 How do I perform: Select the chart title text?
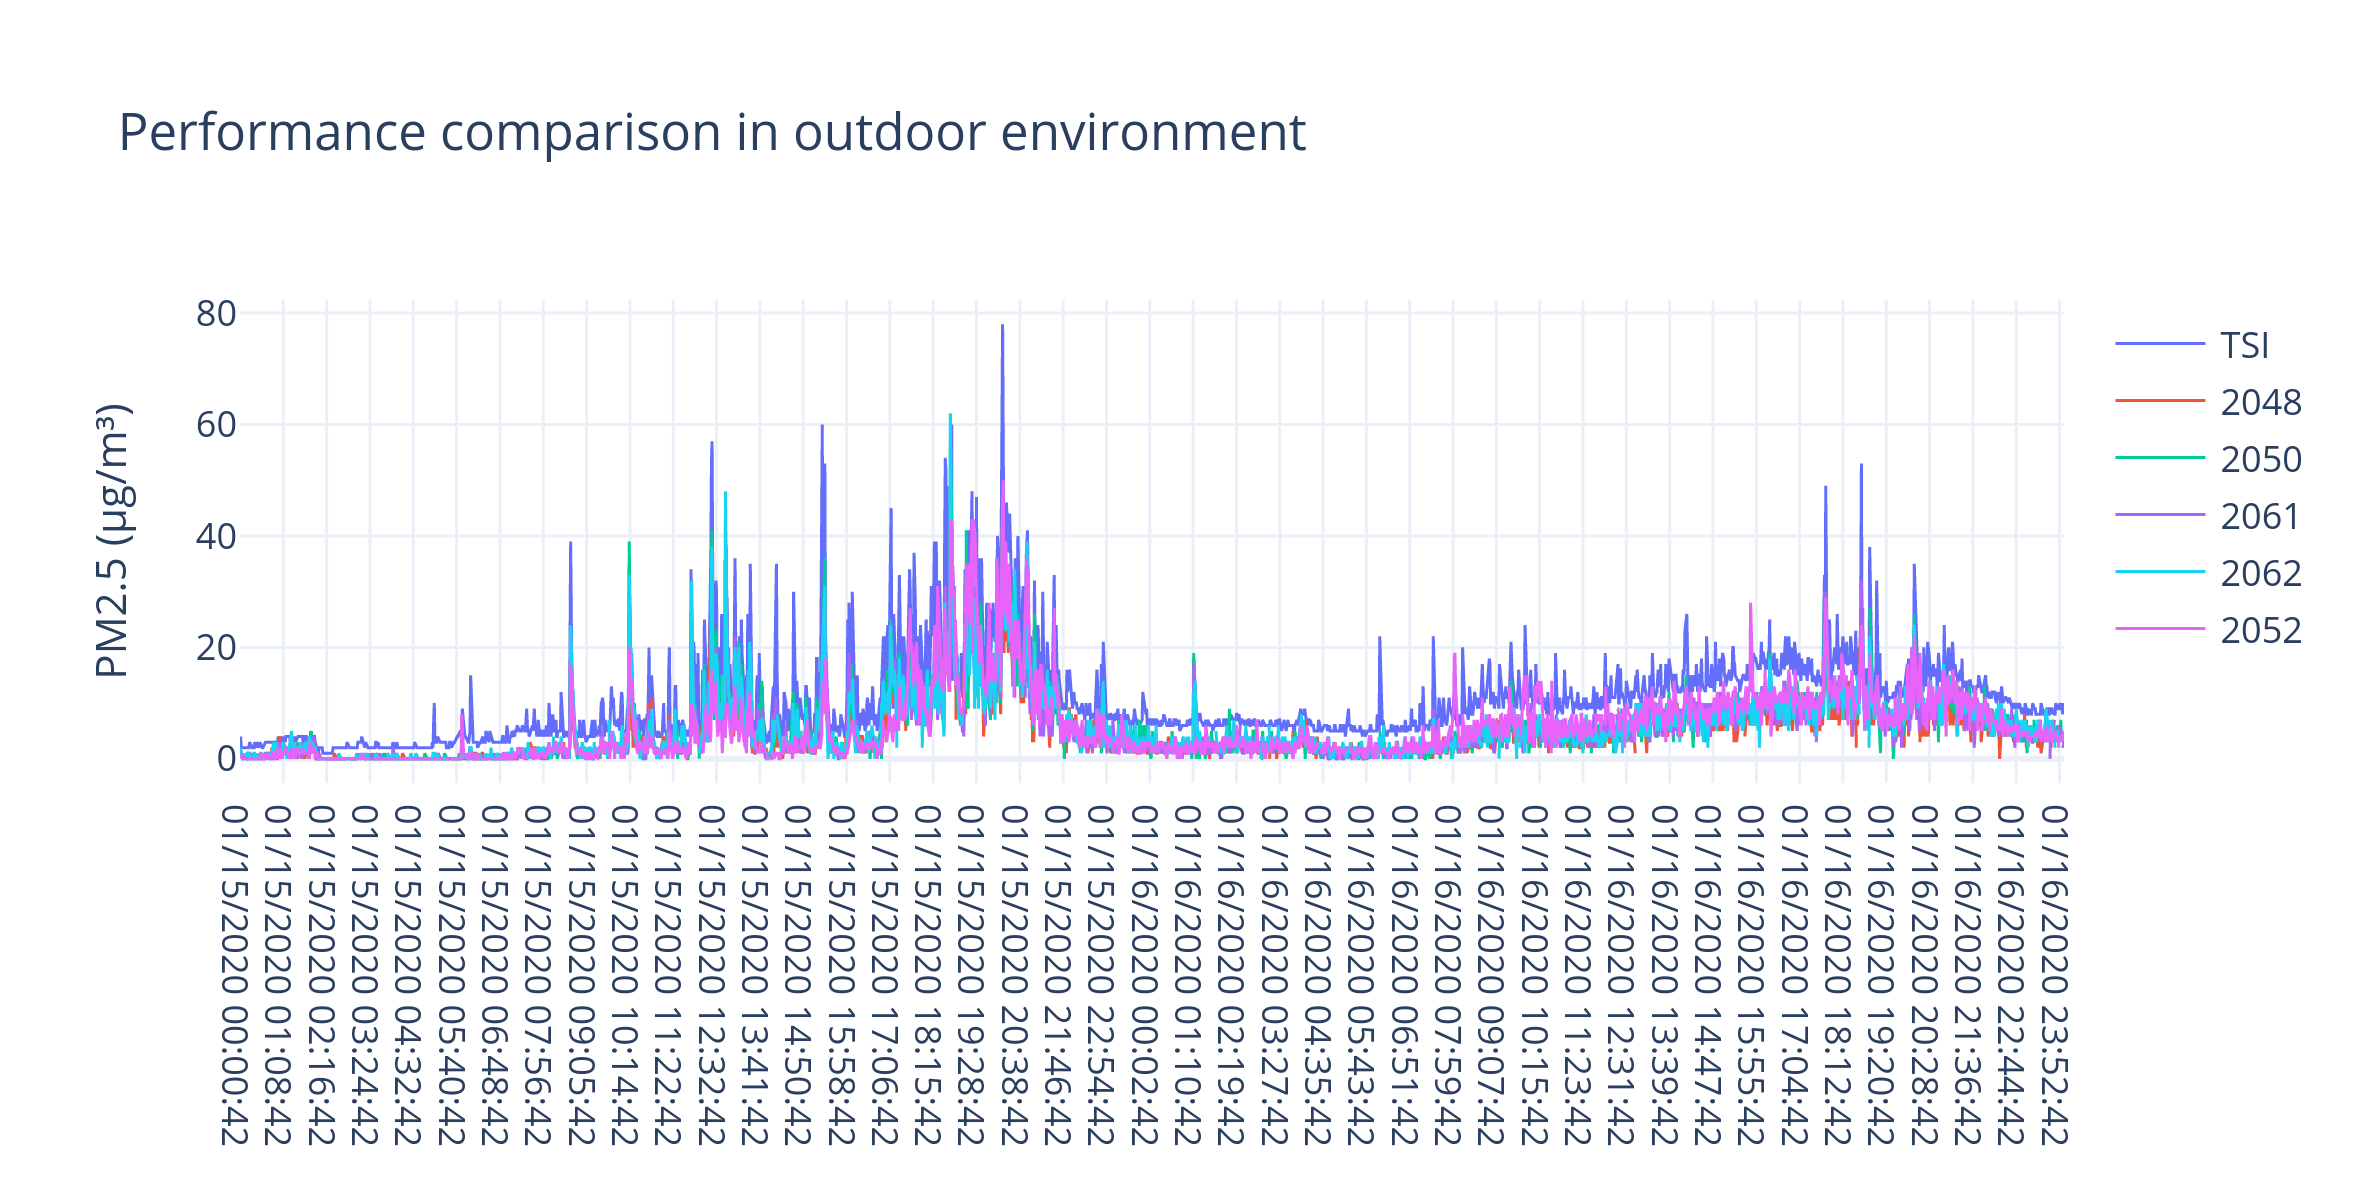tap(712, 131)
